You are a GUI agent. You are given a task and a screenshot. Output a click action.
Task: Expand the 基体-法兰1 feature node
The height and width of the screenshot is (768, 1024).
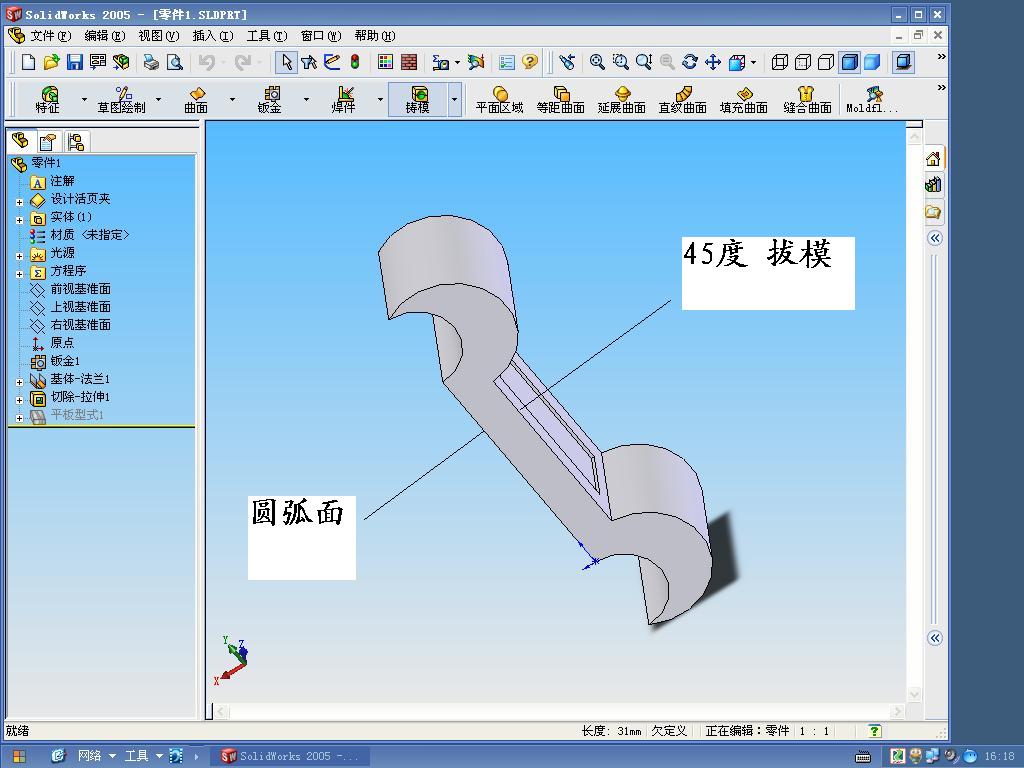click(20, 382)
